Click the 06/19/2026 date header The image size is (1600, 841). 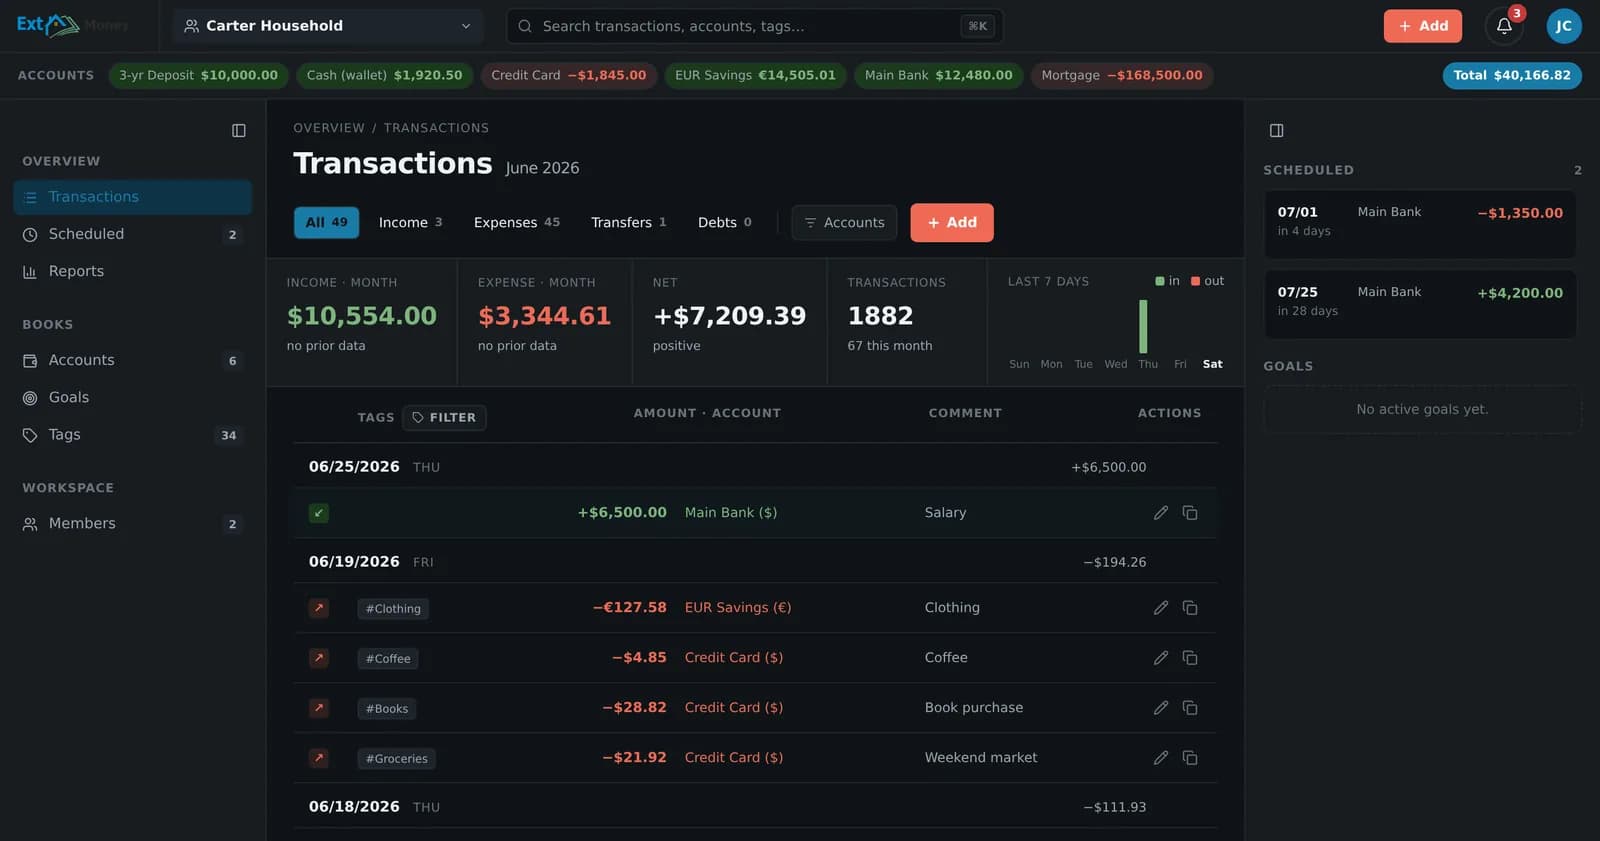tap(354, 562)
